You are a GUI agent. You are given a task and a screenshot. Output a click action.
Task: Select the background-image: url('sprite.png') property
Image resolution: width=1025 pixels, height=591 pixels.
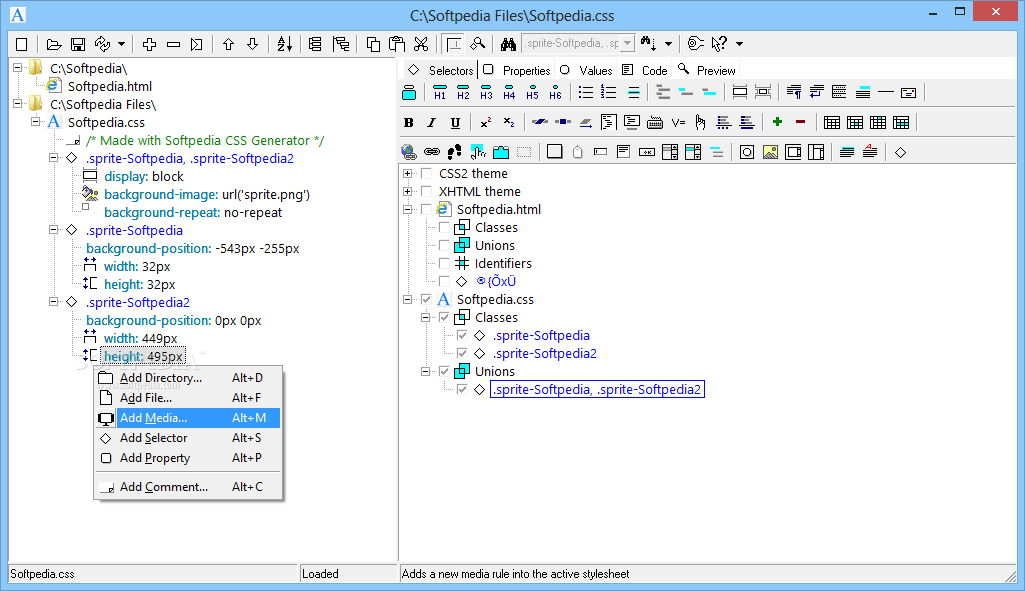click(x=207, y=194)
